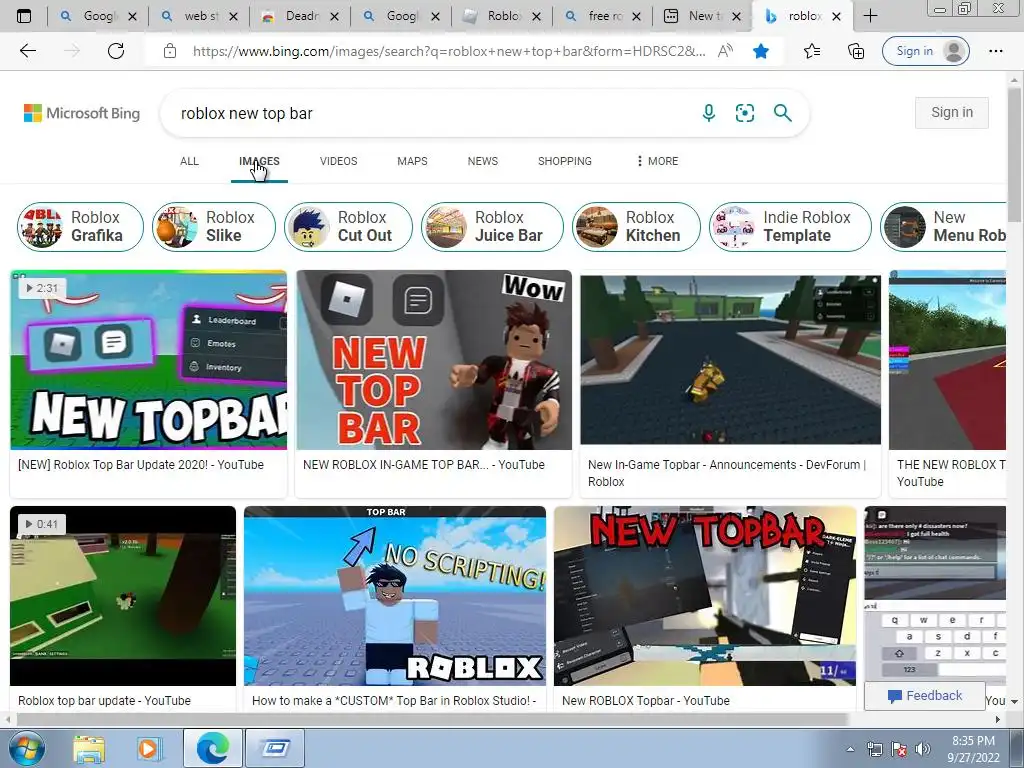Click the taskbar clock showing 8:35 PM
This screenshot has height=768, width=1024.
(973, 749)
